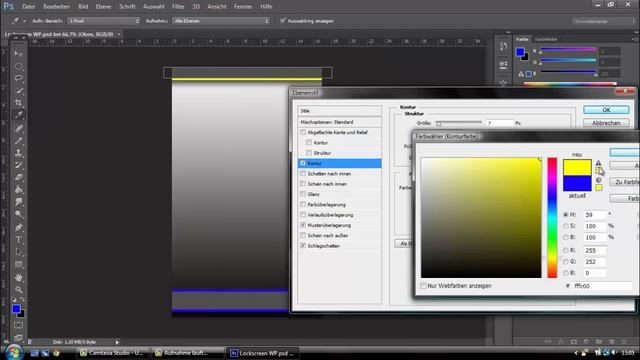Enable Abgeflachte Kante und Relief checkbox

[303, 132]
